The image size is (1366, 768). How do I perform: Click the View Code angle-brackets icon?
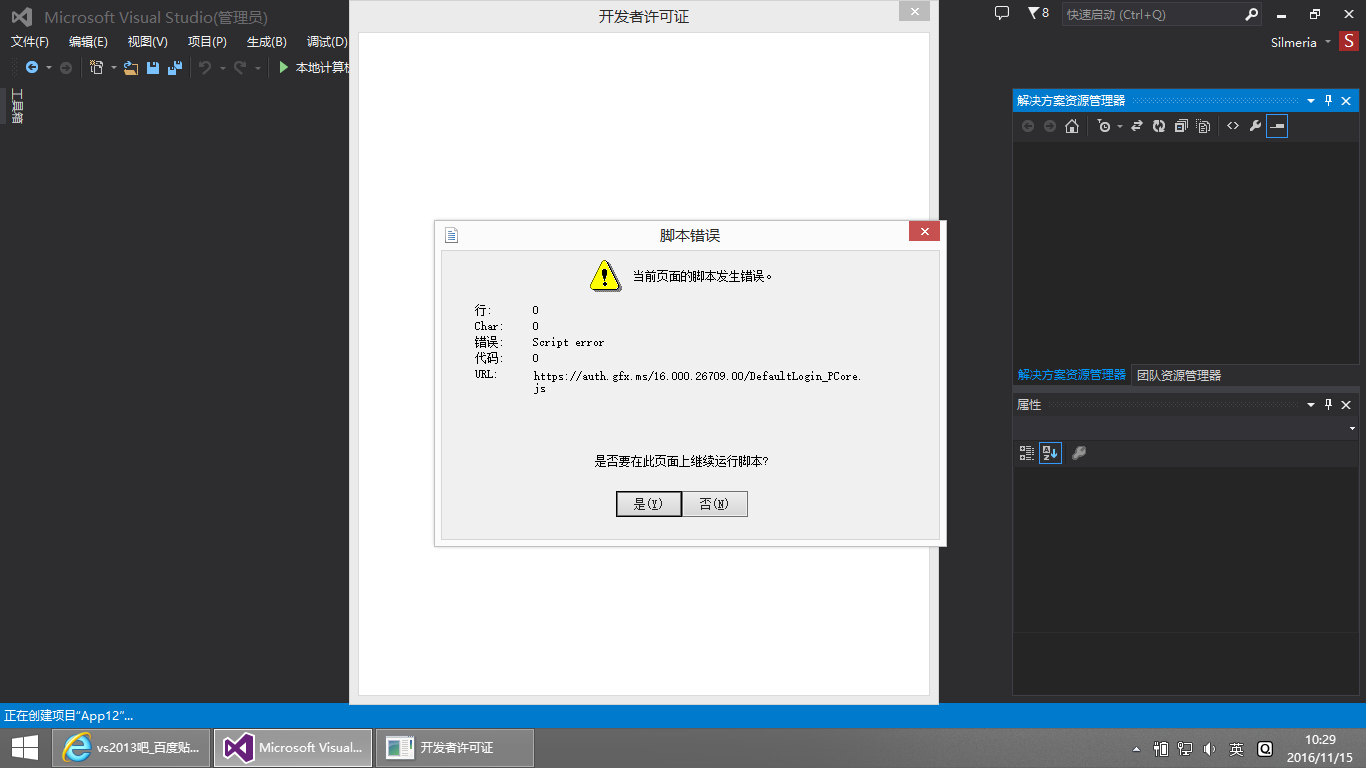coord(1233,126)
